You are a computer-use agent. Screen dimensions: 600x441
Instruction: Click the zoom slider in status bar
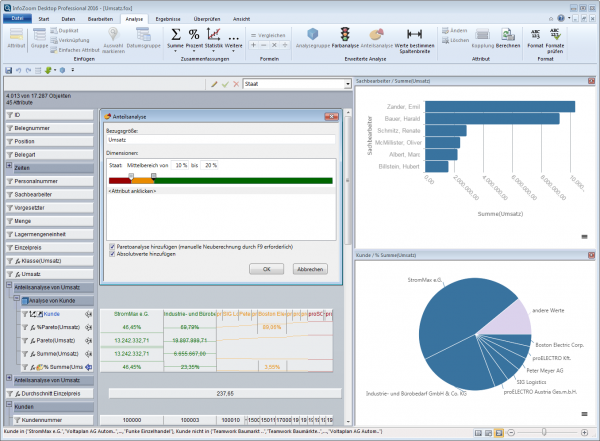pyautogui.click(x=544, y=432)
